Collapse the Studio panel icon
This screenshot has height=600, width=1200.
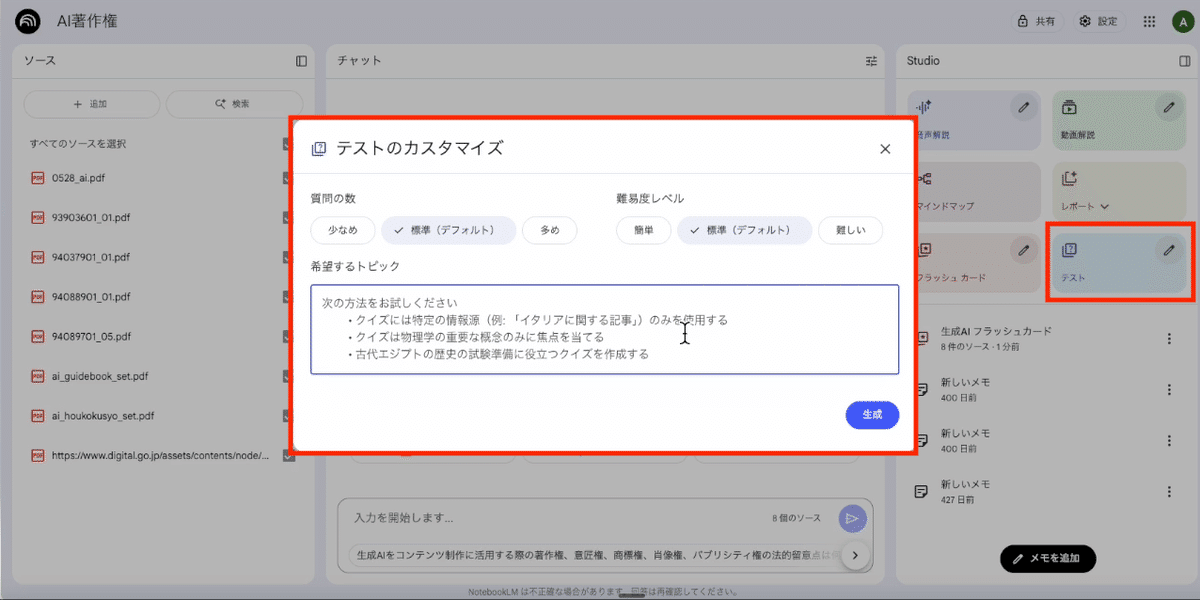[x=1185, y=61]
